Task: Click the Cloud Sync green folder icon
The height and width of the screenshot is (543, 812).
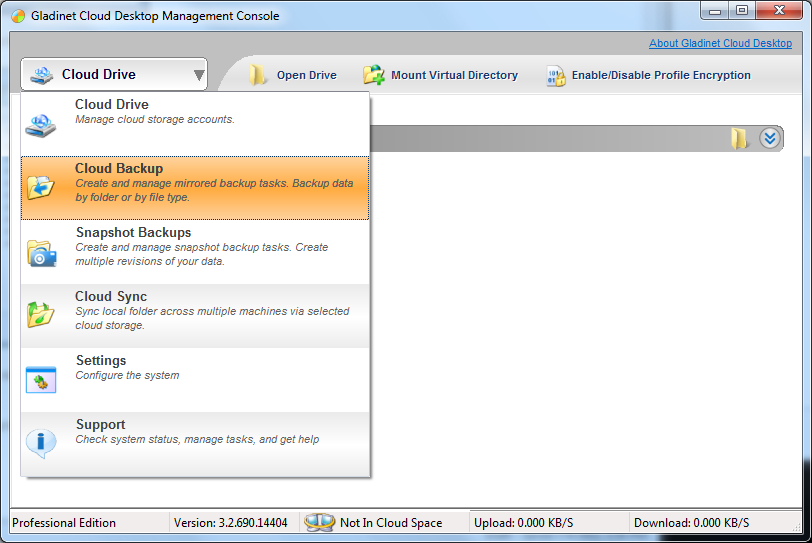Action: [40, 314]
